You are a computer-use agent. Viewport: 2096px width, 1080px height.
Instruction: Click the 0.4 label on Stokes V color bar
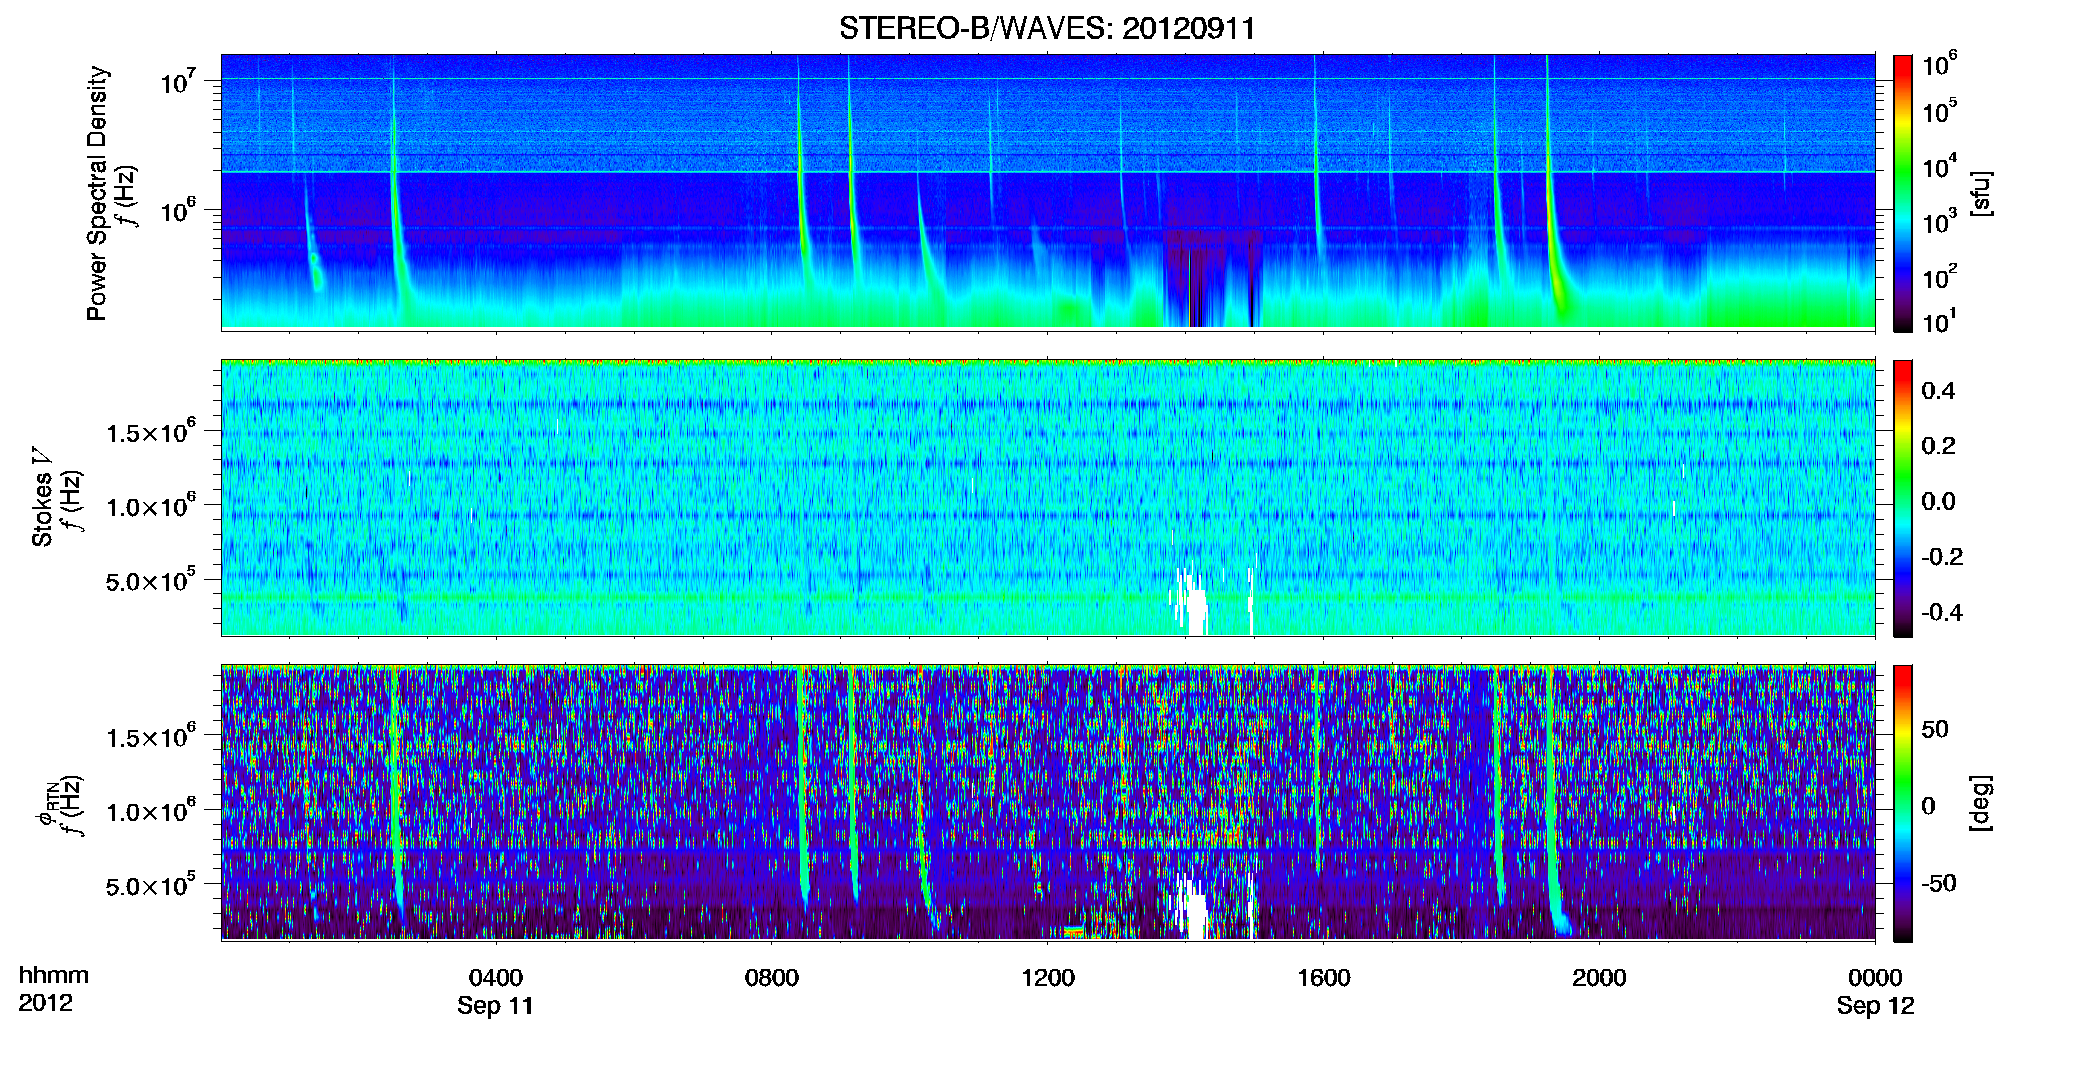1938,391
